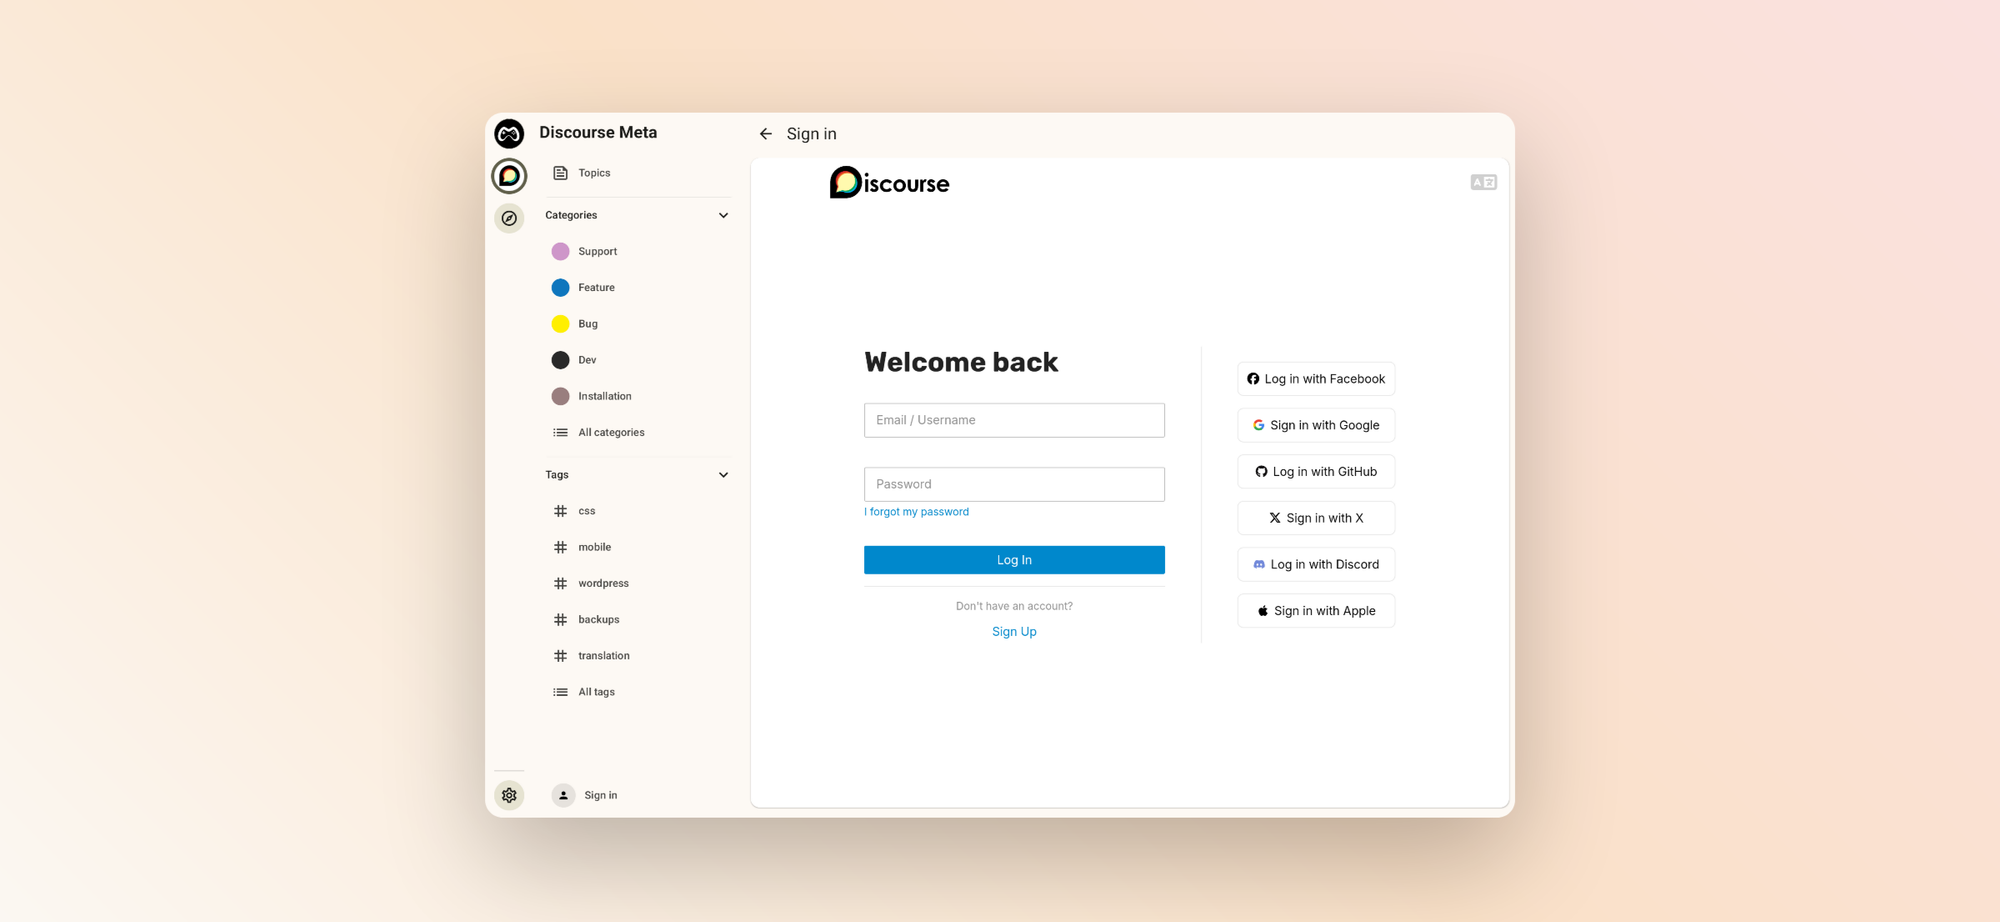Open the Sign Up link
This screenshot has width=2000, height=922.
[x=1013, y=631]
